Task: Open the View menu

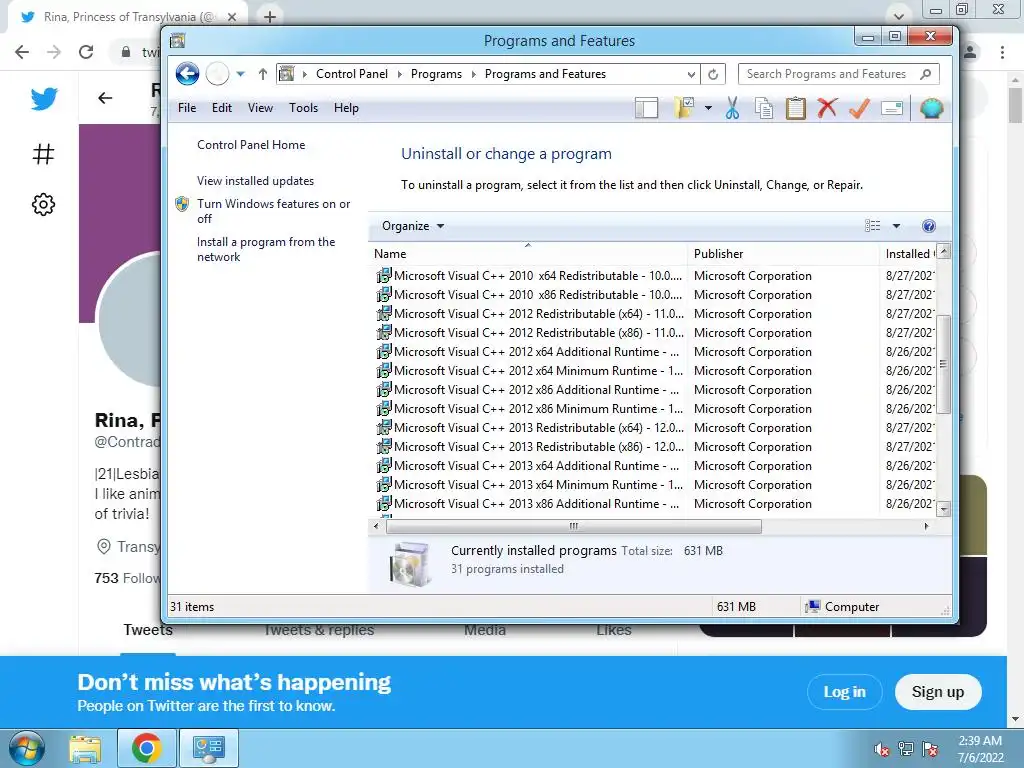Action: coord(260,108)
